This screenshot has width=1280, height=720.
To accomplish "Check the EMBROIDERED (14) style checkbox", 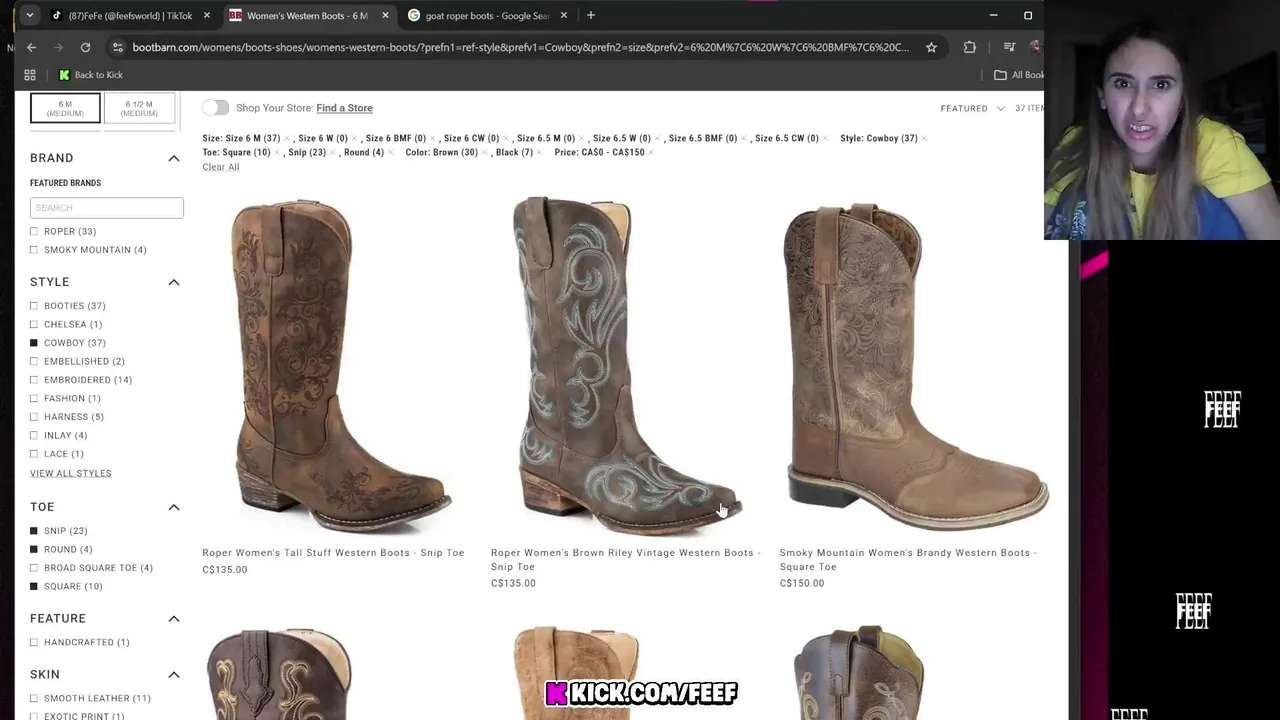I will point(34,380).
